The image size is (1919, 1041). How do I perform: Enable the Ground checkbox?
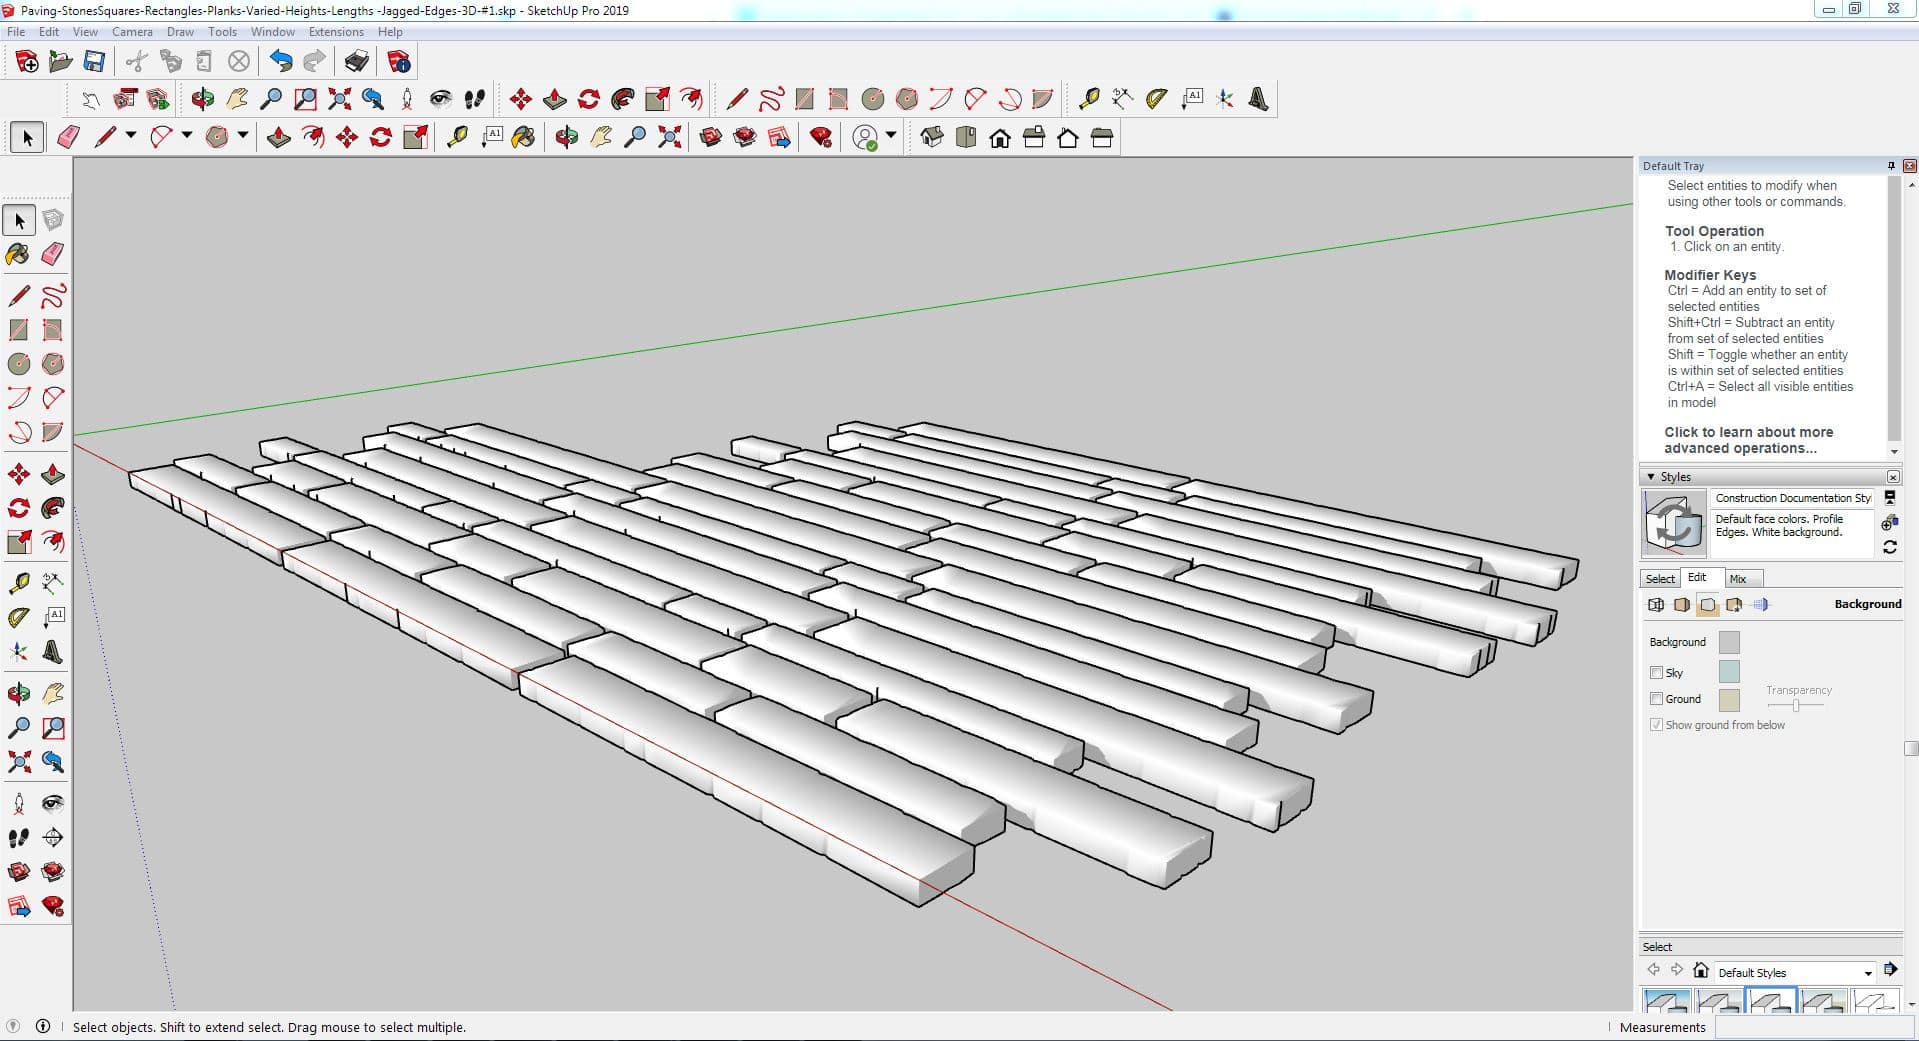tap(1656, 699)
